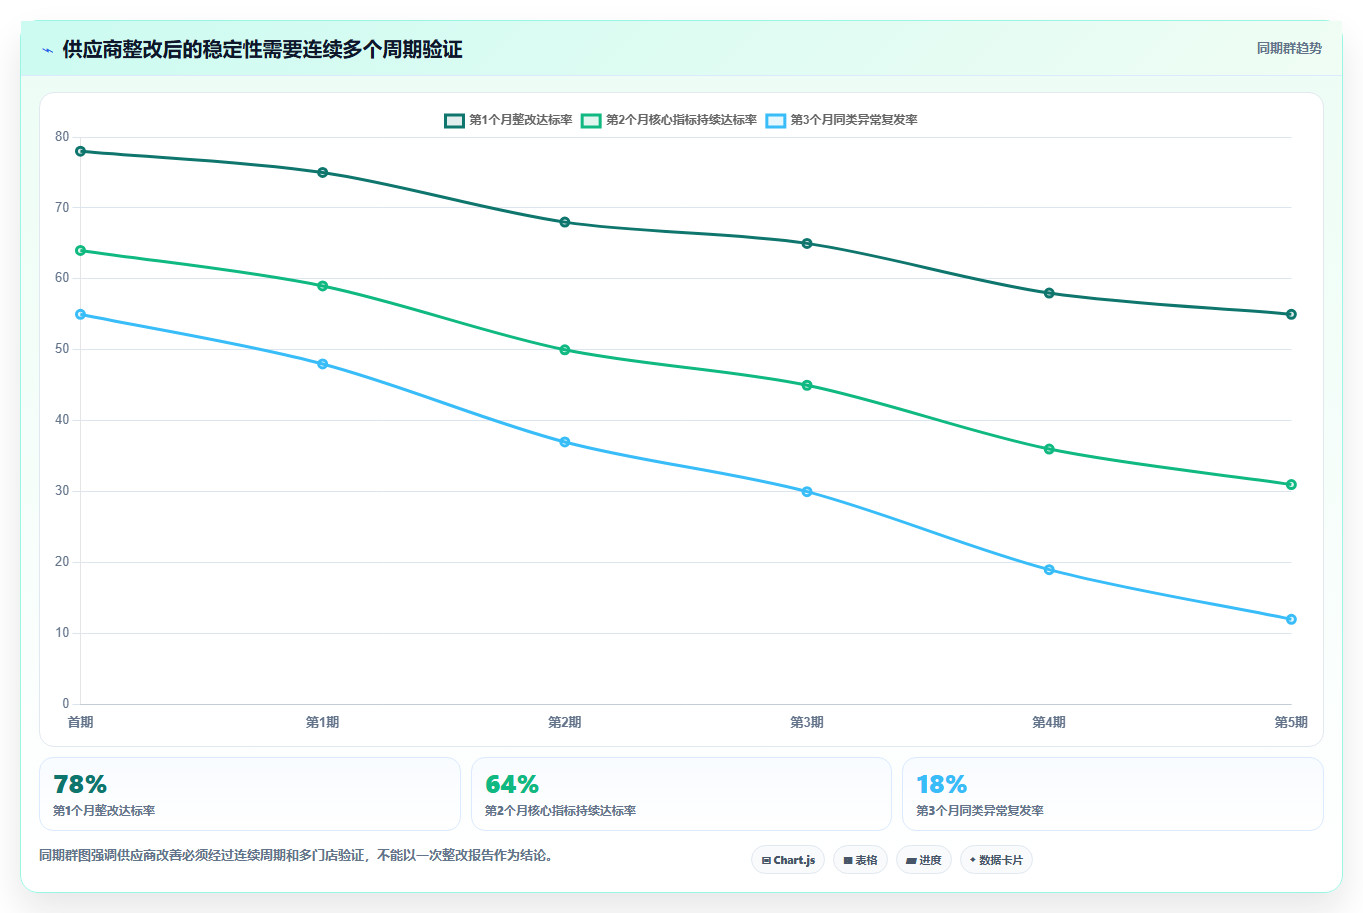Open the 18% 第3个月同类异常复发率 stat card
This screenshot has width=1363, height=913.
coord(1113,794)
